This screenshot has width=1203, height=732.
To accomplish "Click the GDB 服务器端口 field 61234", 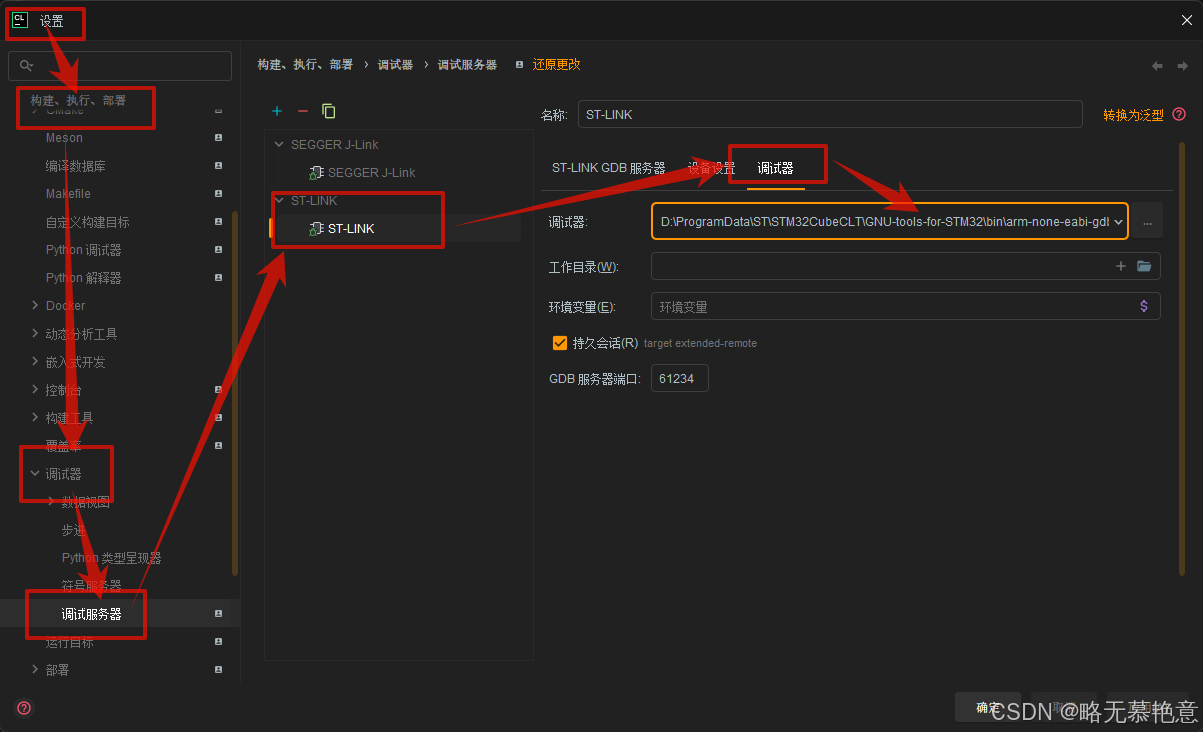I will [x=680, y=379].
